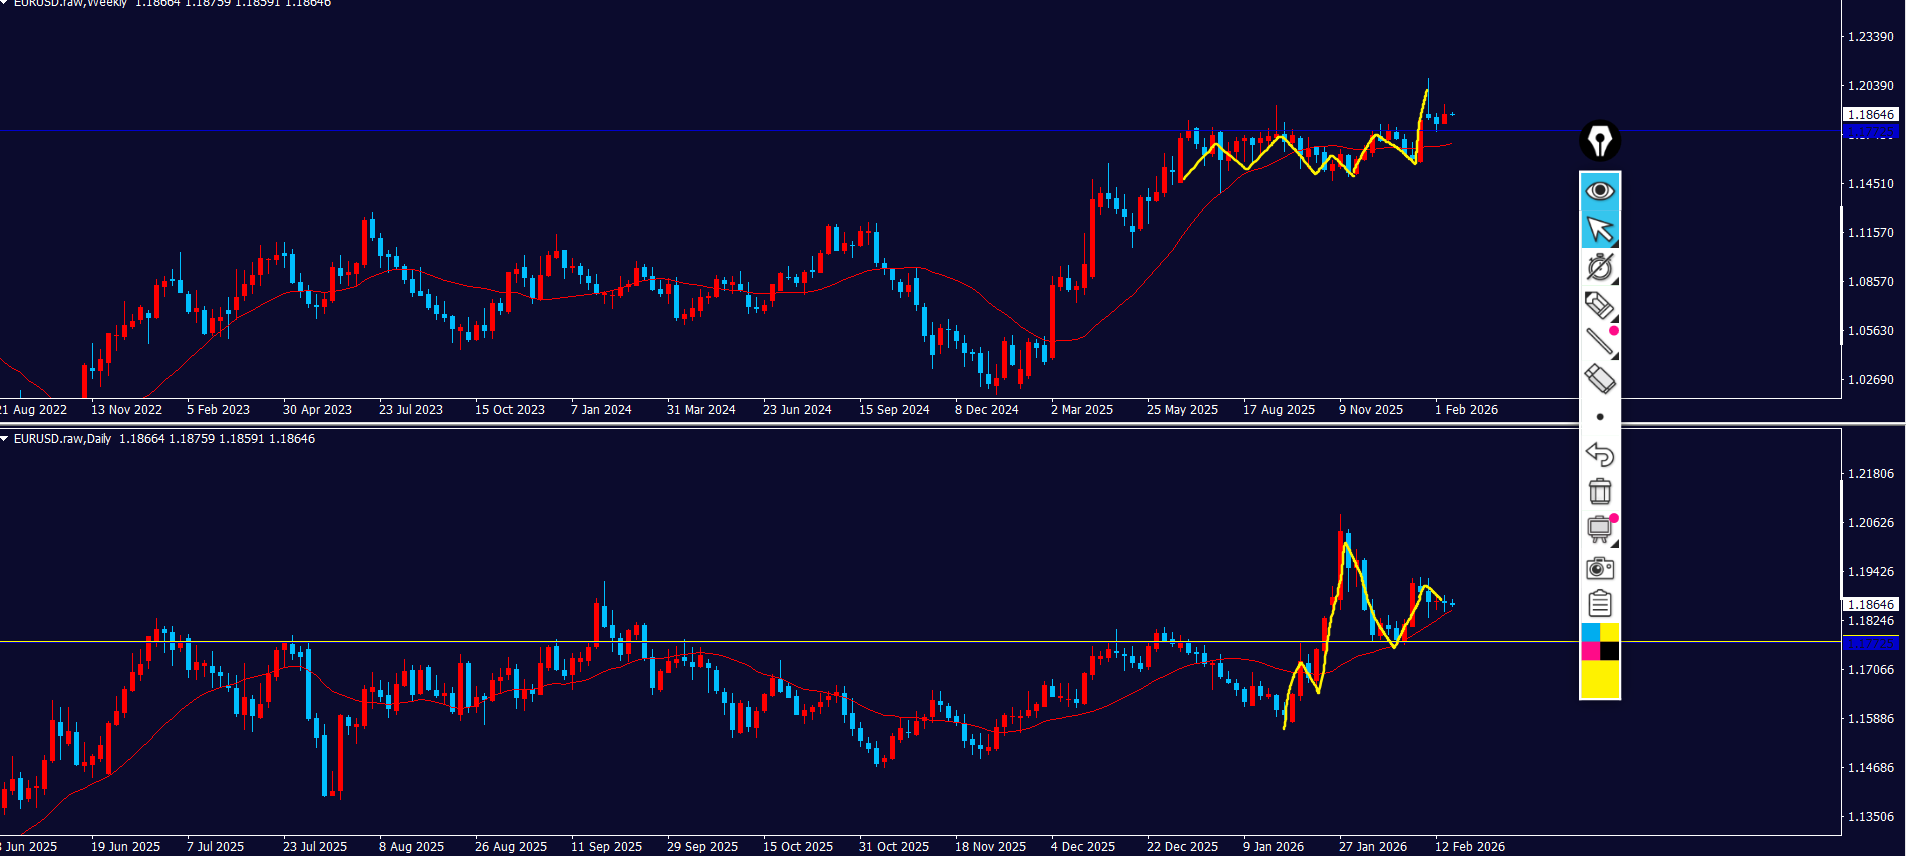The height and width of the screenshot is (856, 1906).
Task: Select the timed disappearing pen tool
Action: (1599, 267)
